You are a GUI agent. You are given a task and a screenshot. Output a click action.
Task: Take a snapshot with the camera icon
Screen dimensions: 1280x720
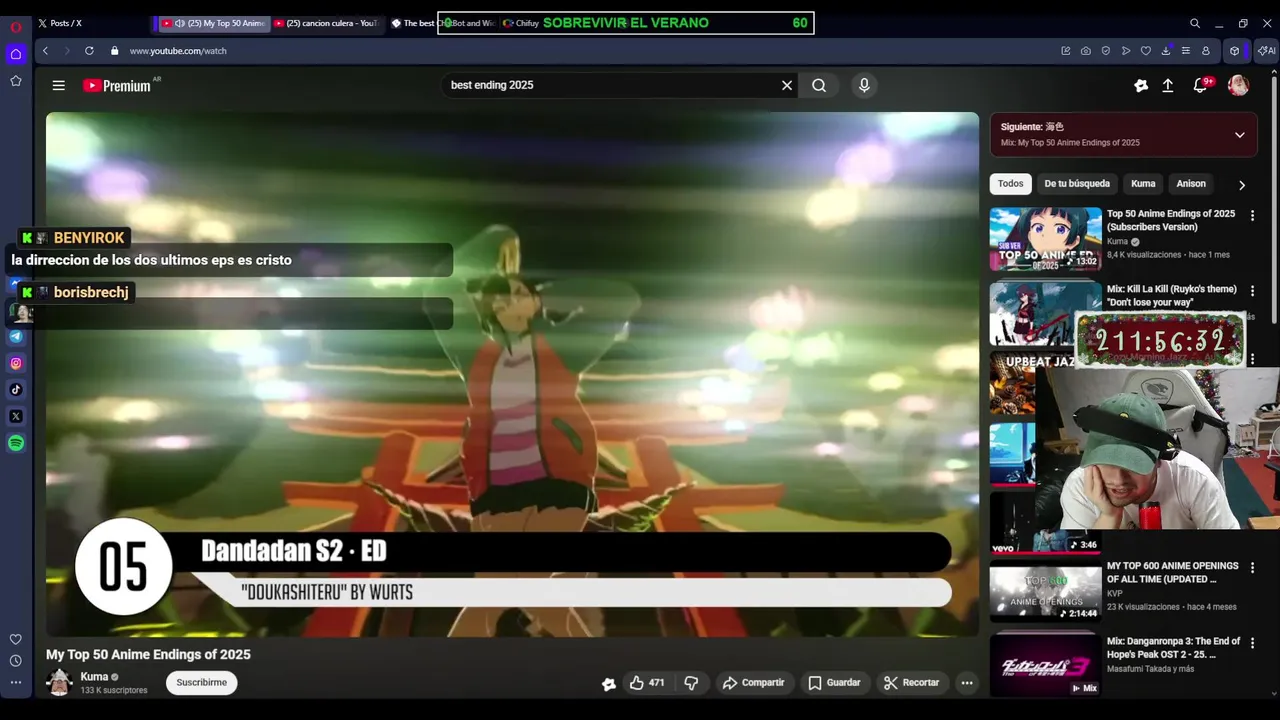[x=1086, y=51]
